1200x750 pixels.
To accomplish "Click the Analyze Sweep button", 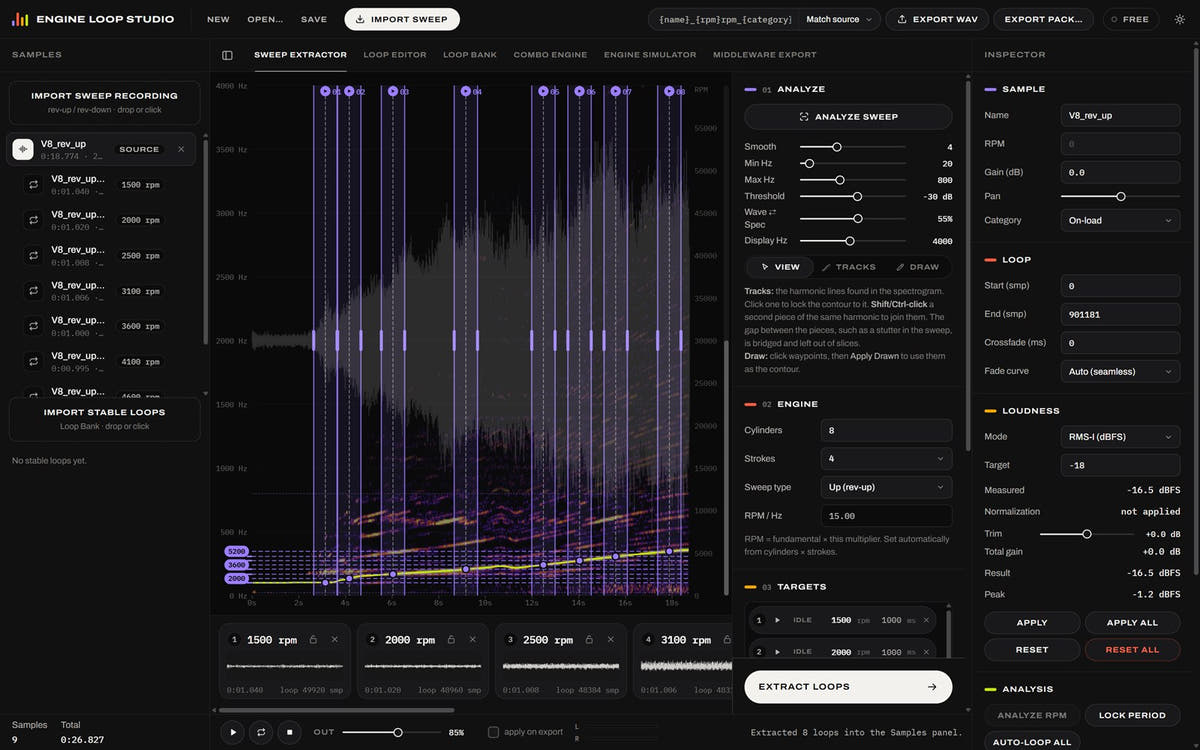I will (x=848, y=117).
